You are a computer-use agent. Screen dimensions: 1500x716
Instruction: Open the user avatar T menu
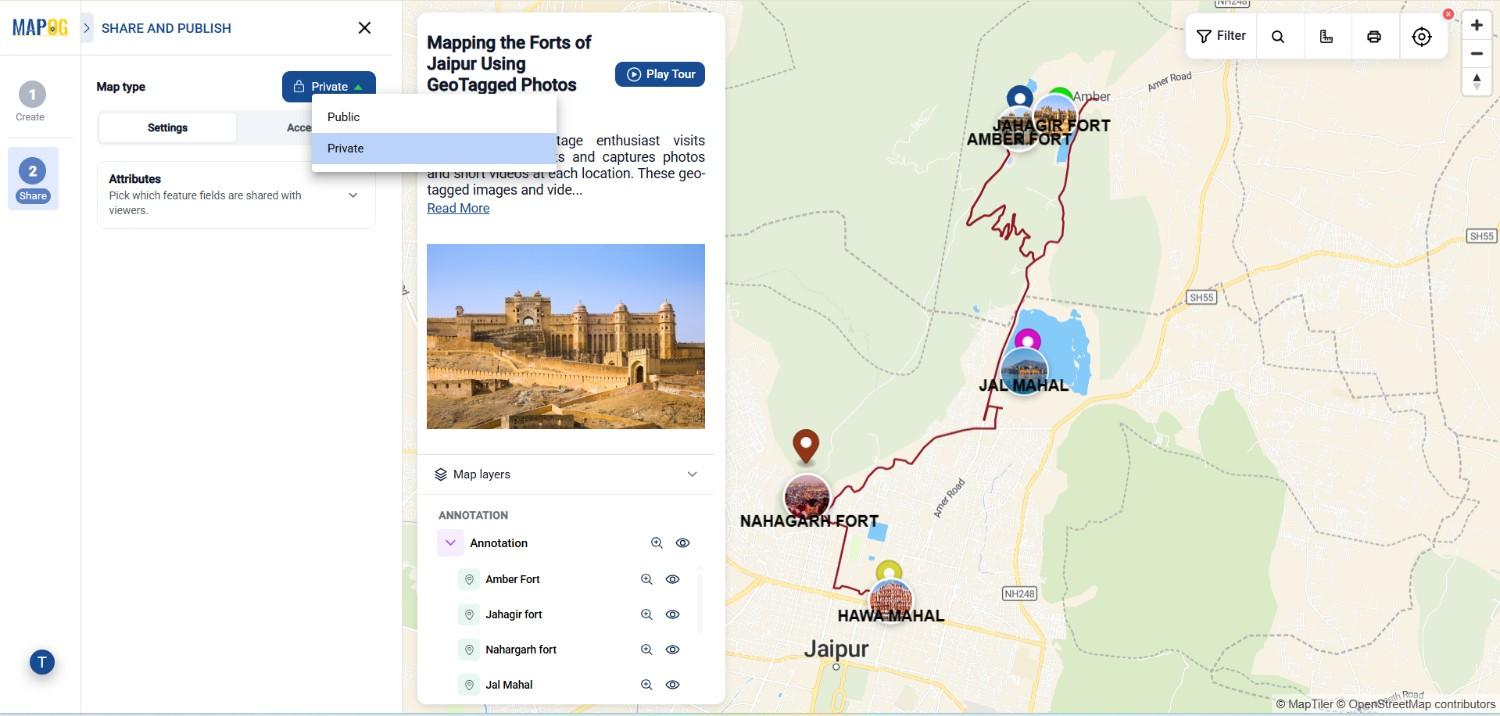(x=42, y=662)
